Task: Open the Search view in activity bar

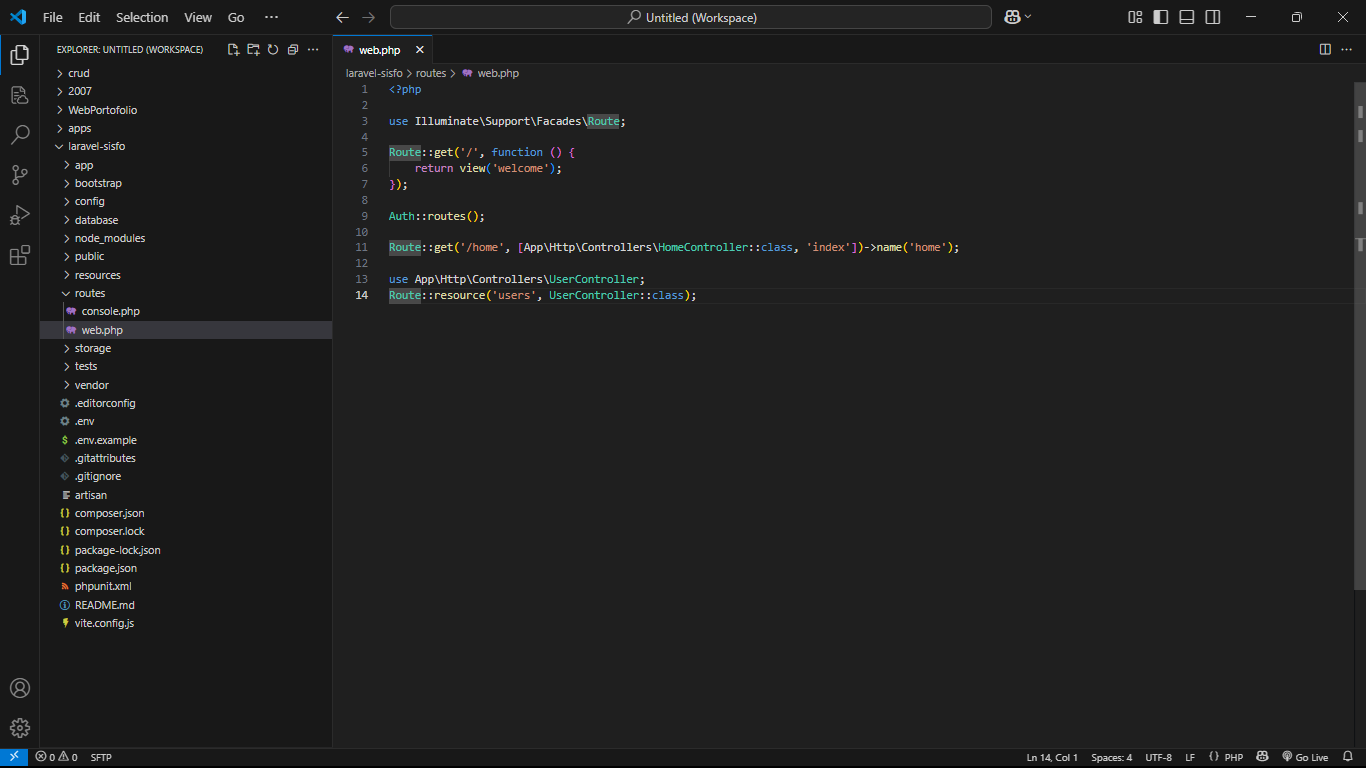Action: (19, 135)
